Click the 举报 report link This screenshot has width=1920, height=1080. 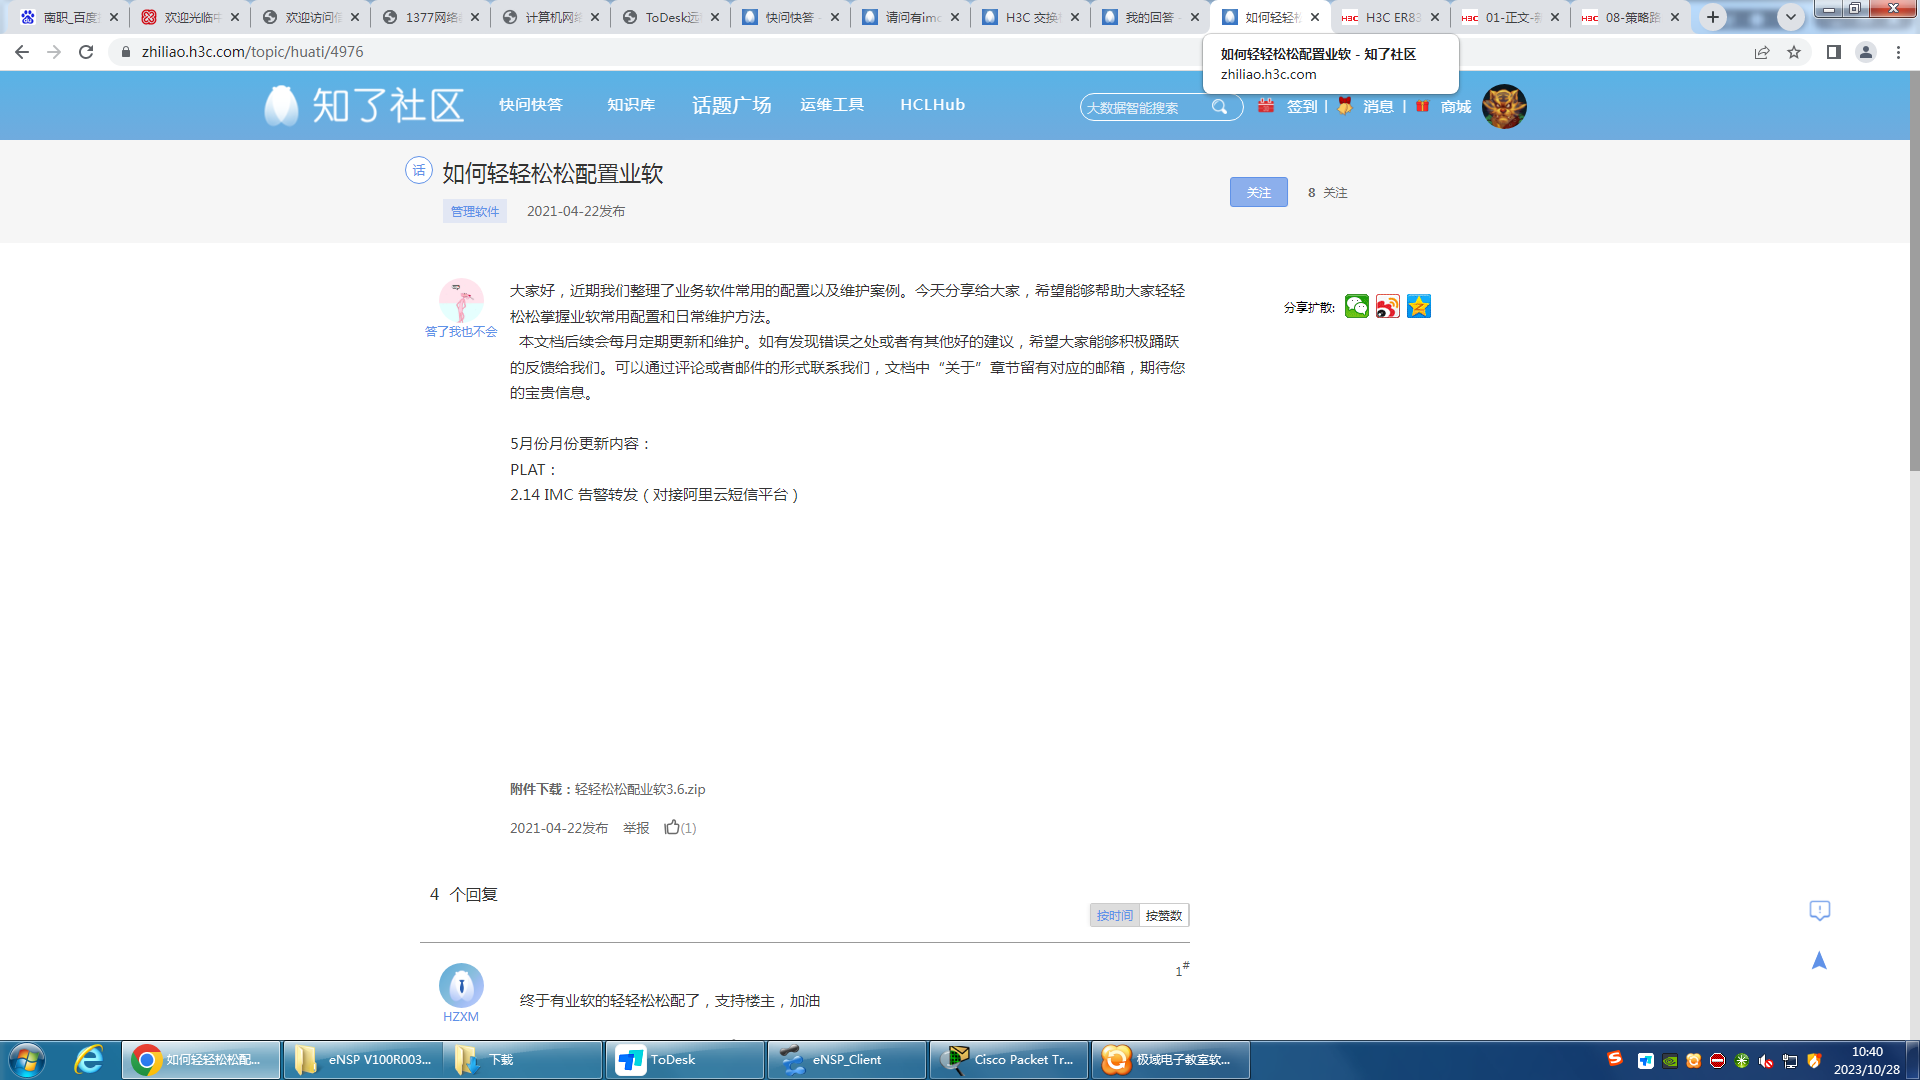pos(636,828)
